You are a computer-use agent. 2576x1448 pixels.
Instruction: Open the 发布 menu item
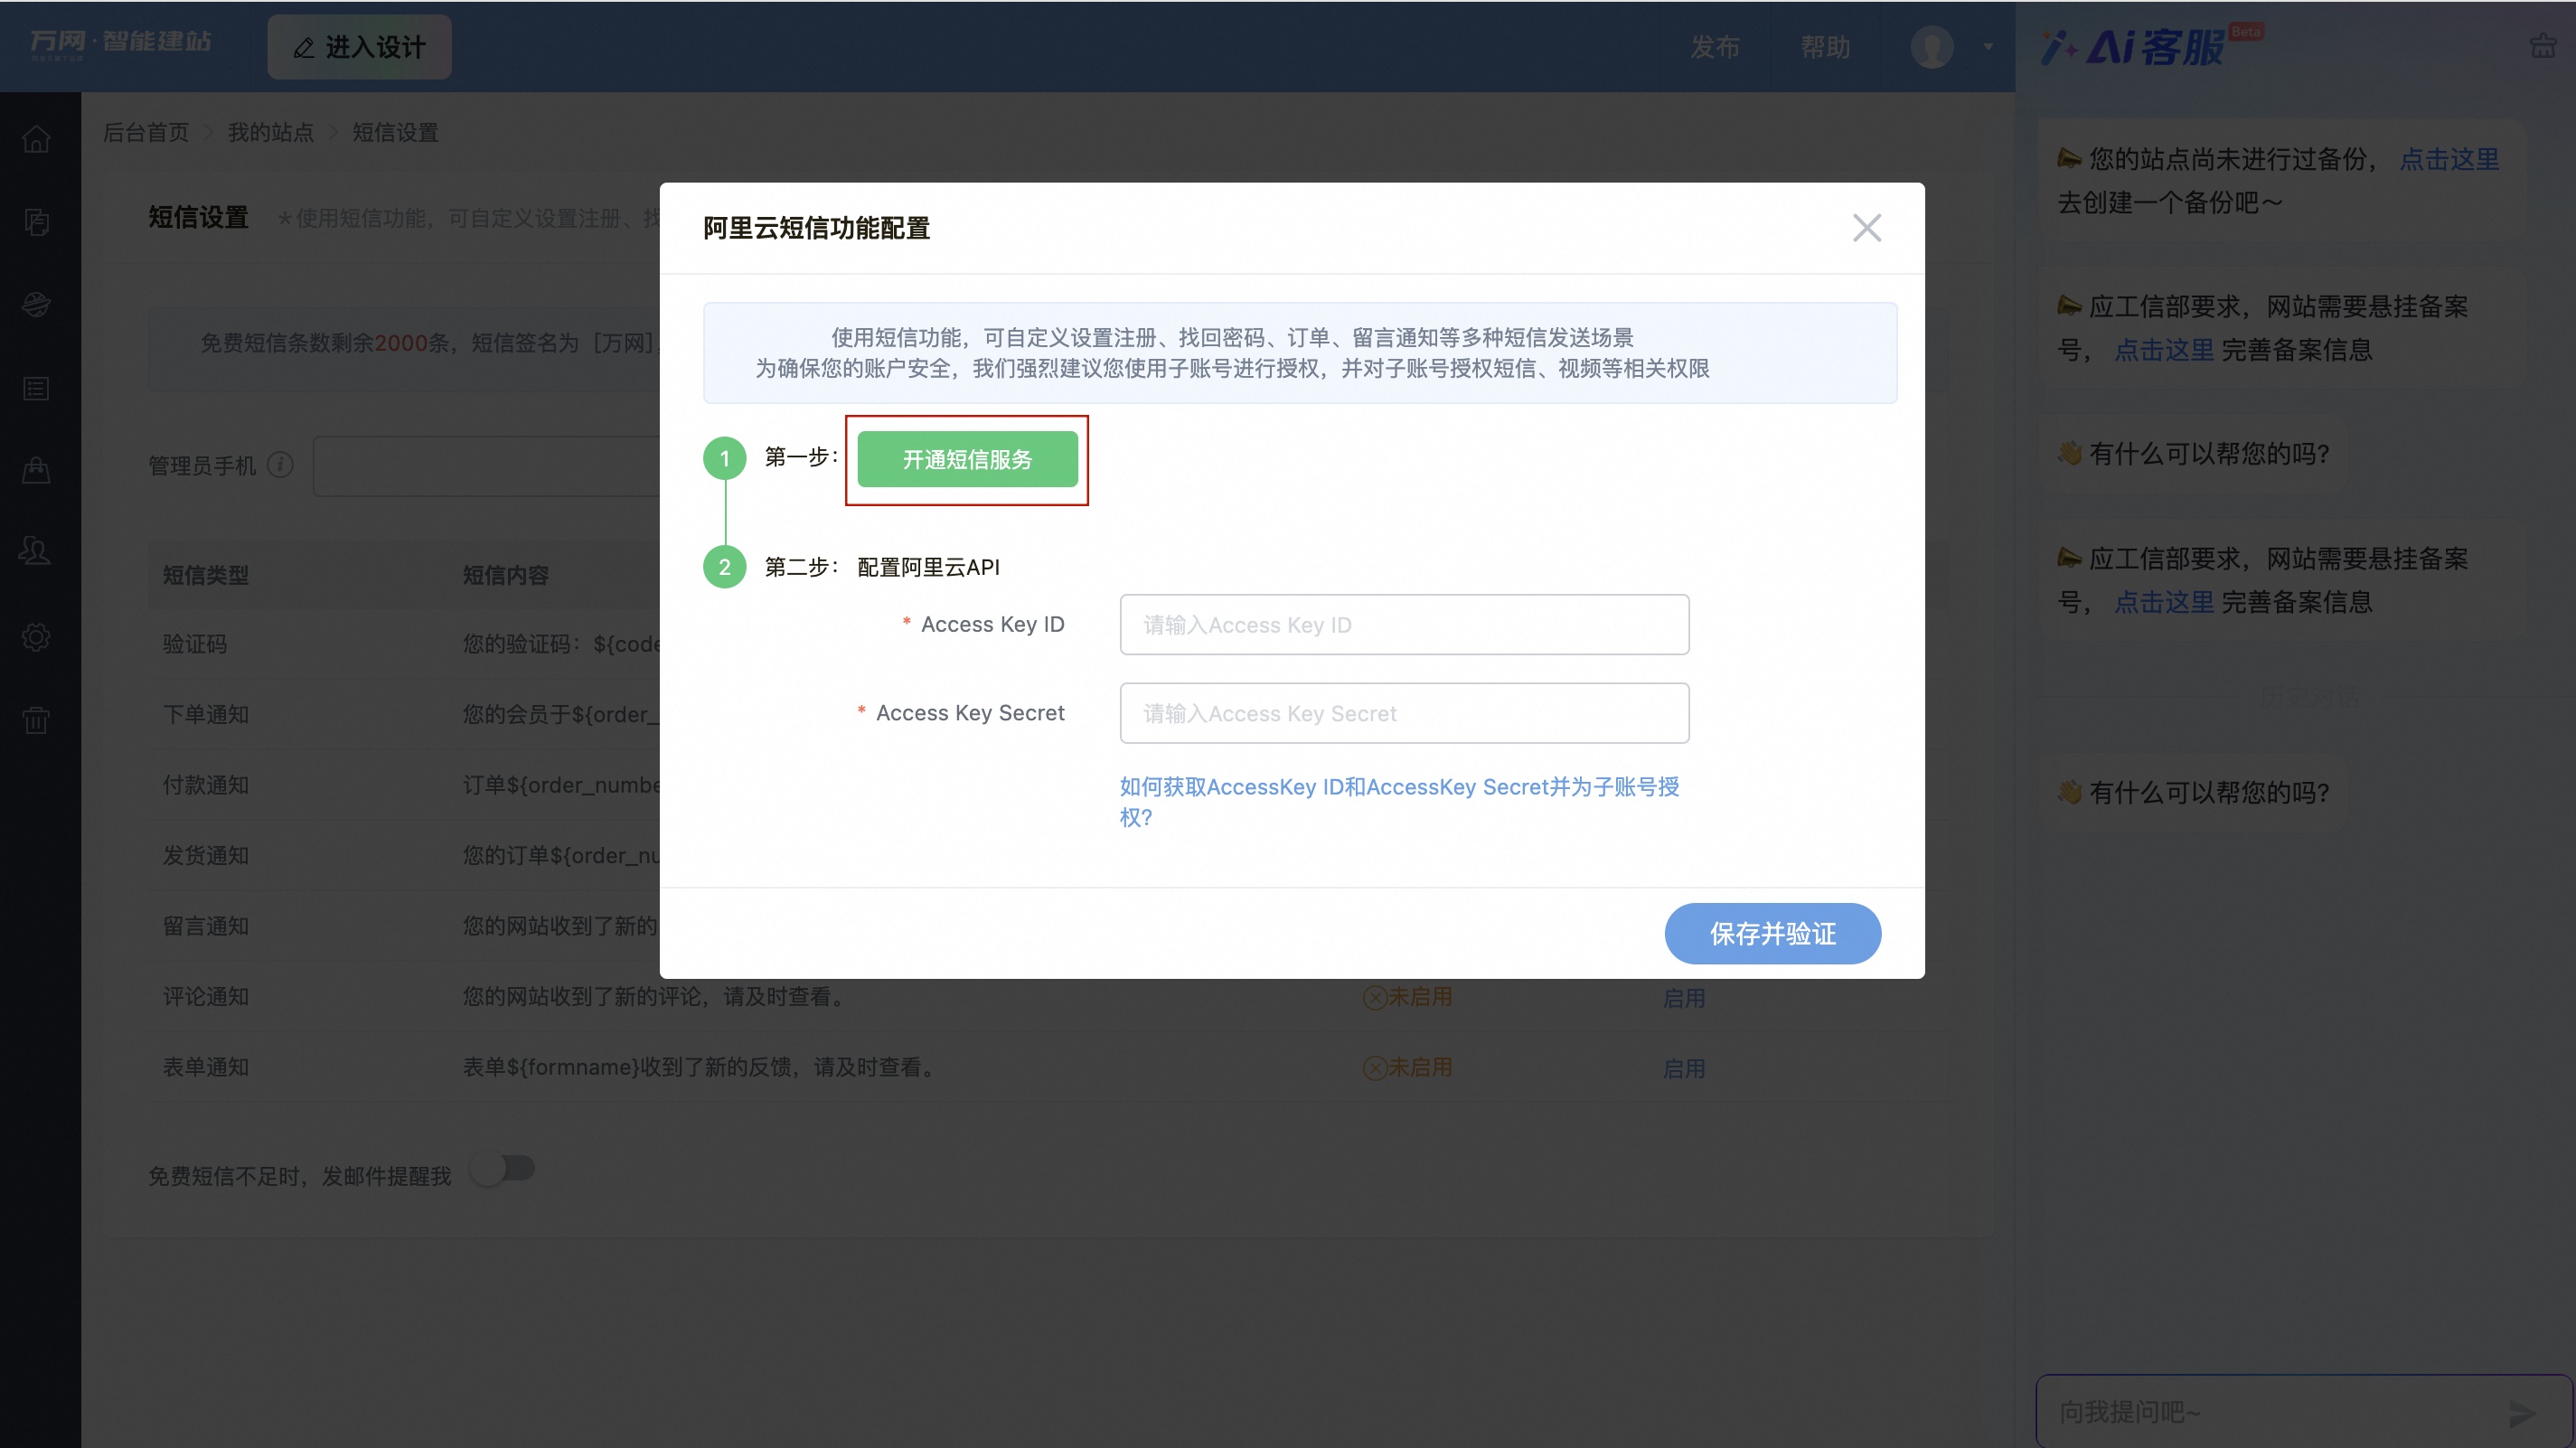1714,47
